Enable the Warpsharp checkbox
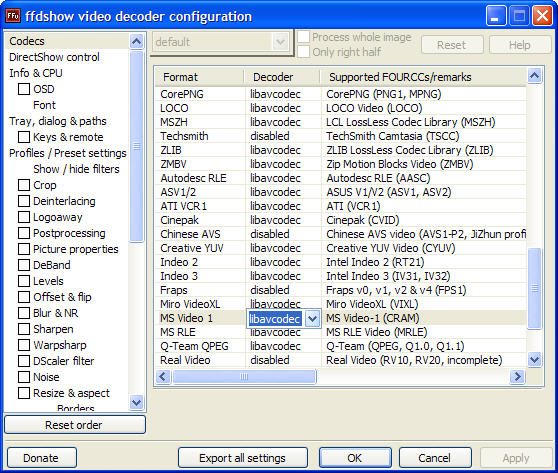Screen dimensions: 558x473 tap(24, 345)
